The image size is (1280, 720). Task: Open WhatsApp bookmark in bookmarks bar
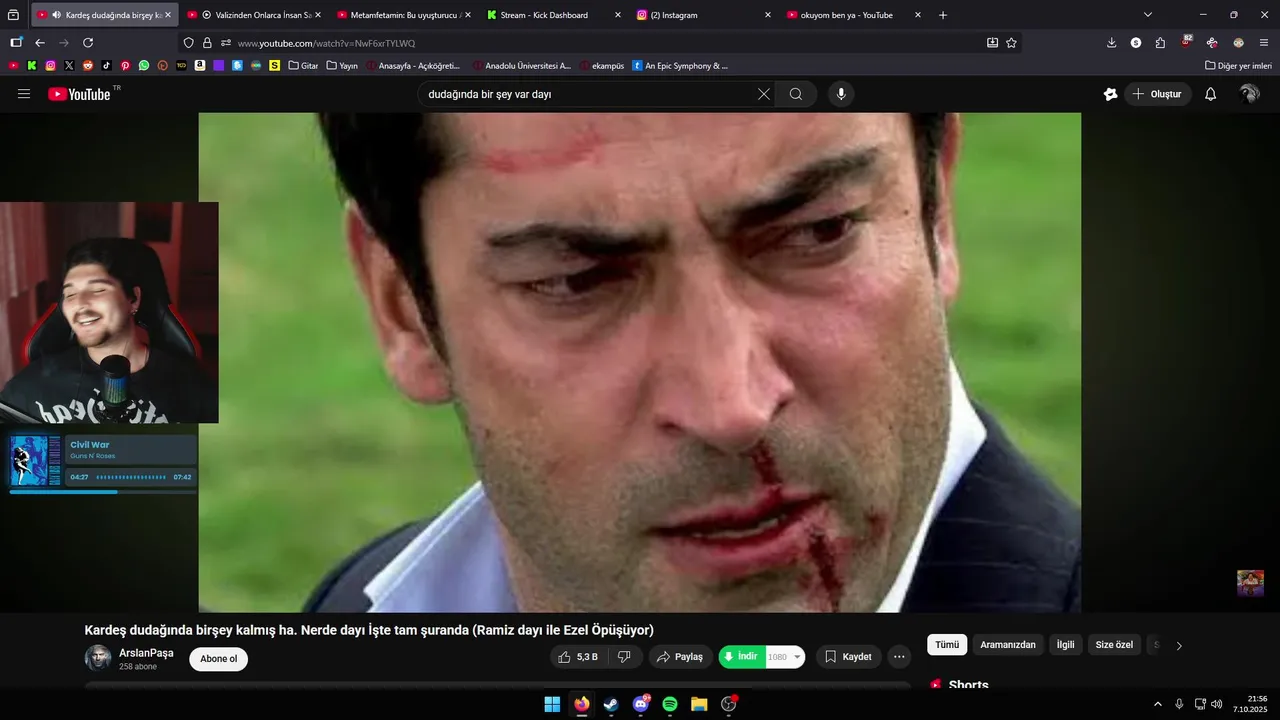click(144, 65)
